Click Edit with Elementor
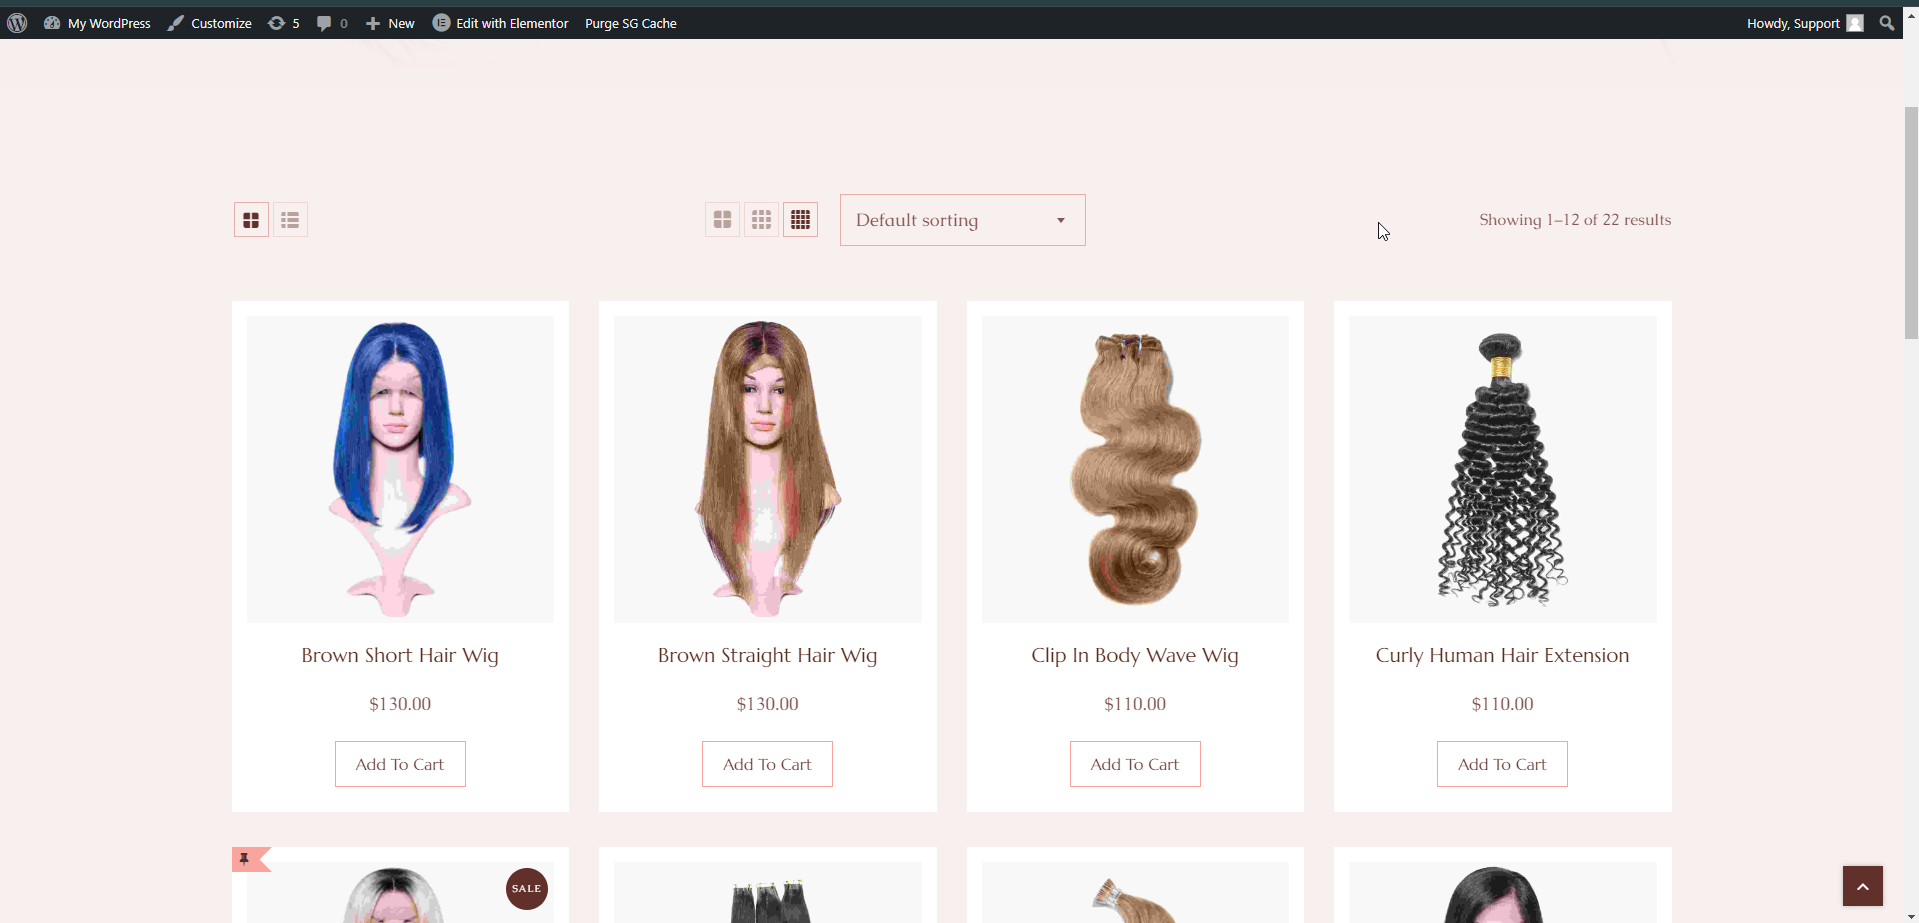1919x923 pixels. [500, 23]
